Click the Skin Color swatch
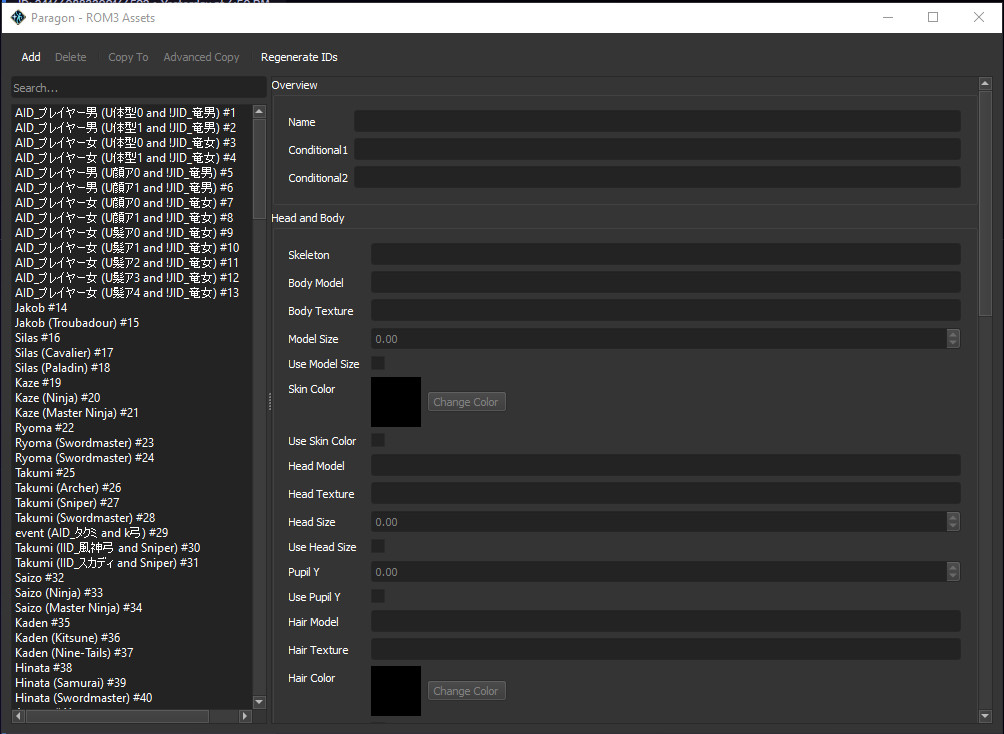 (x=396, y=402)
